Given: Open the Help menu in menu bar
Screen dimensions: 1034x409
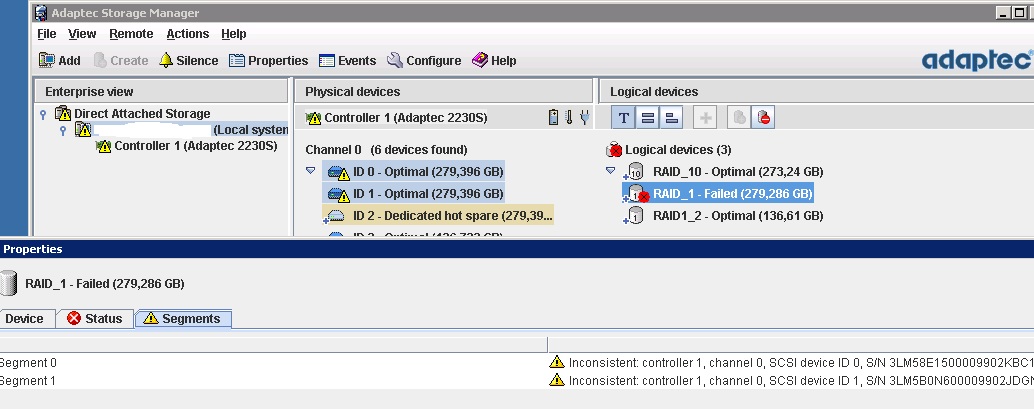Looking at the screenshot, I should pyautogui.click(x=233, y=34).
